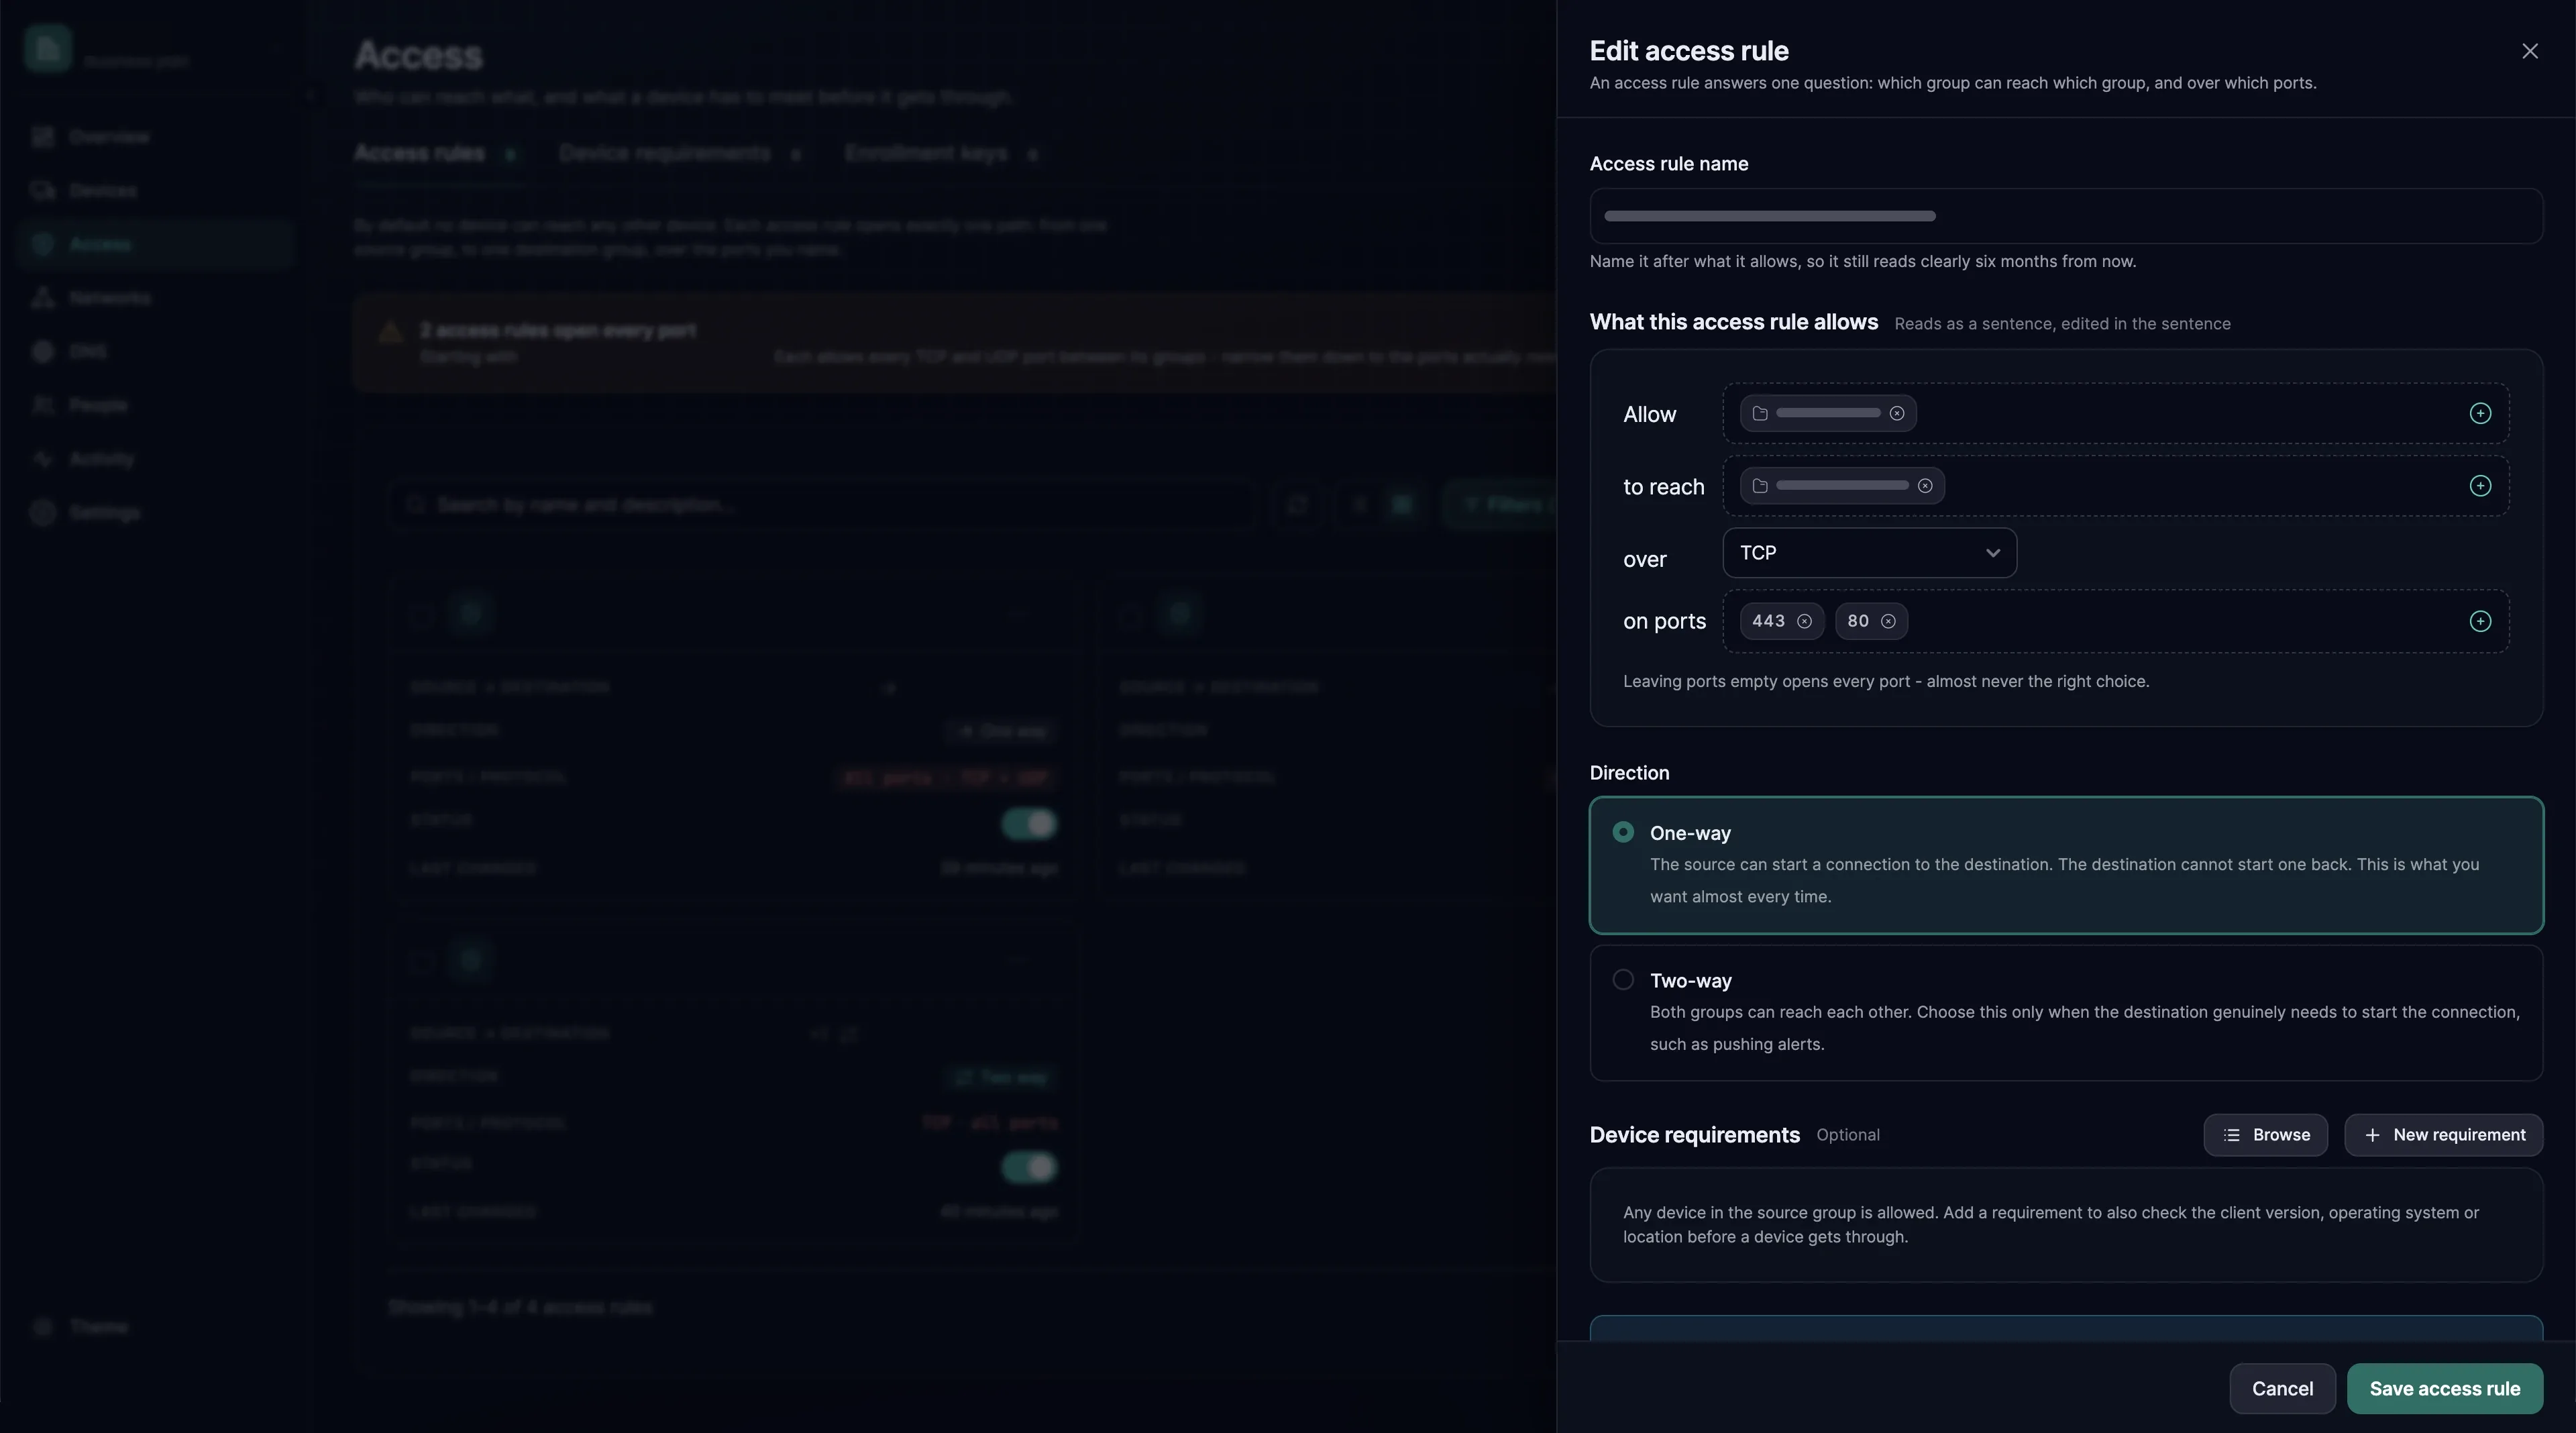Click the folder icon in Allow group chip
The height and width of the screenshot is (1433, 2576).
(1760, 413)
